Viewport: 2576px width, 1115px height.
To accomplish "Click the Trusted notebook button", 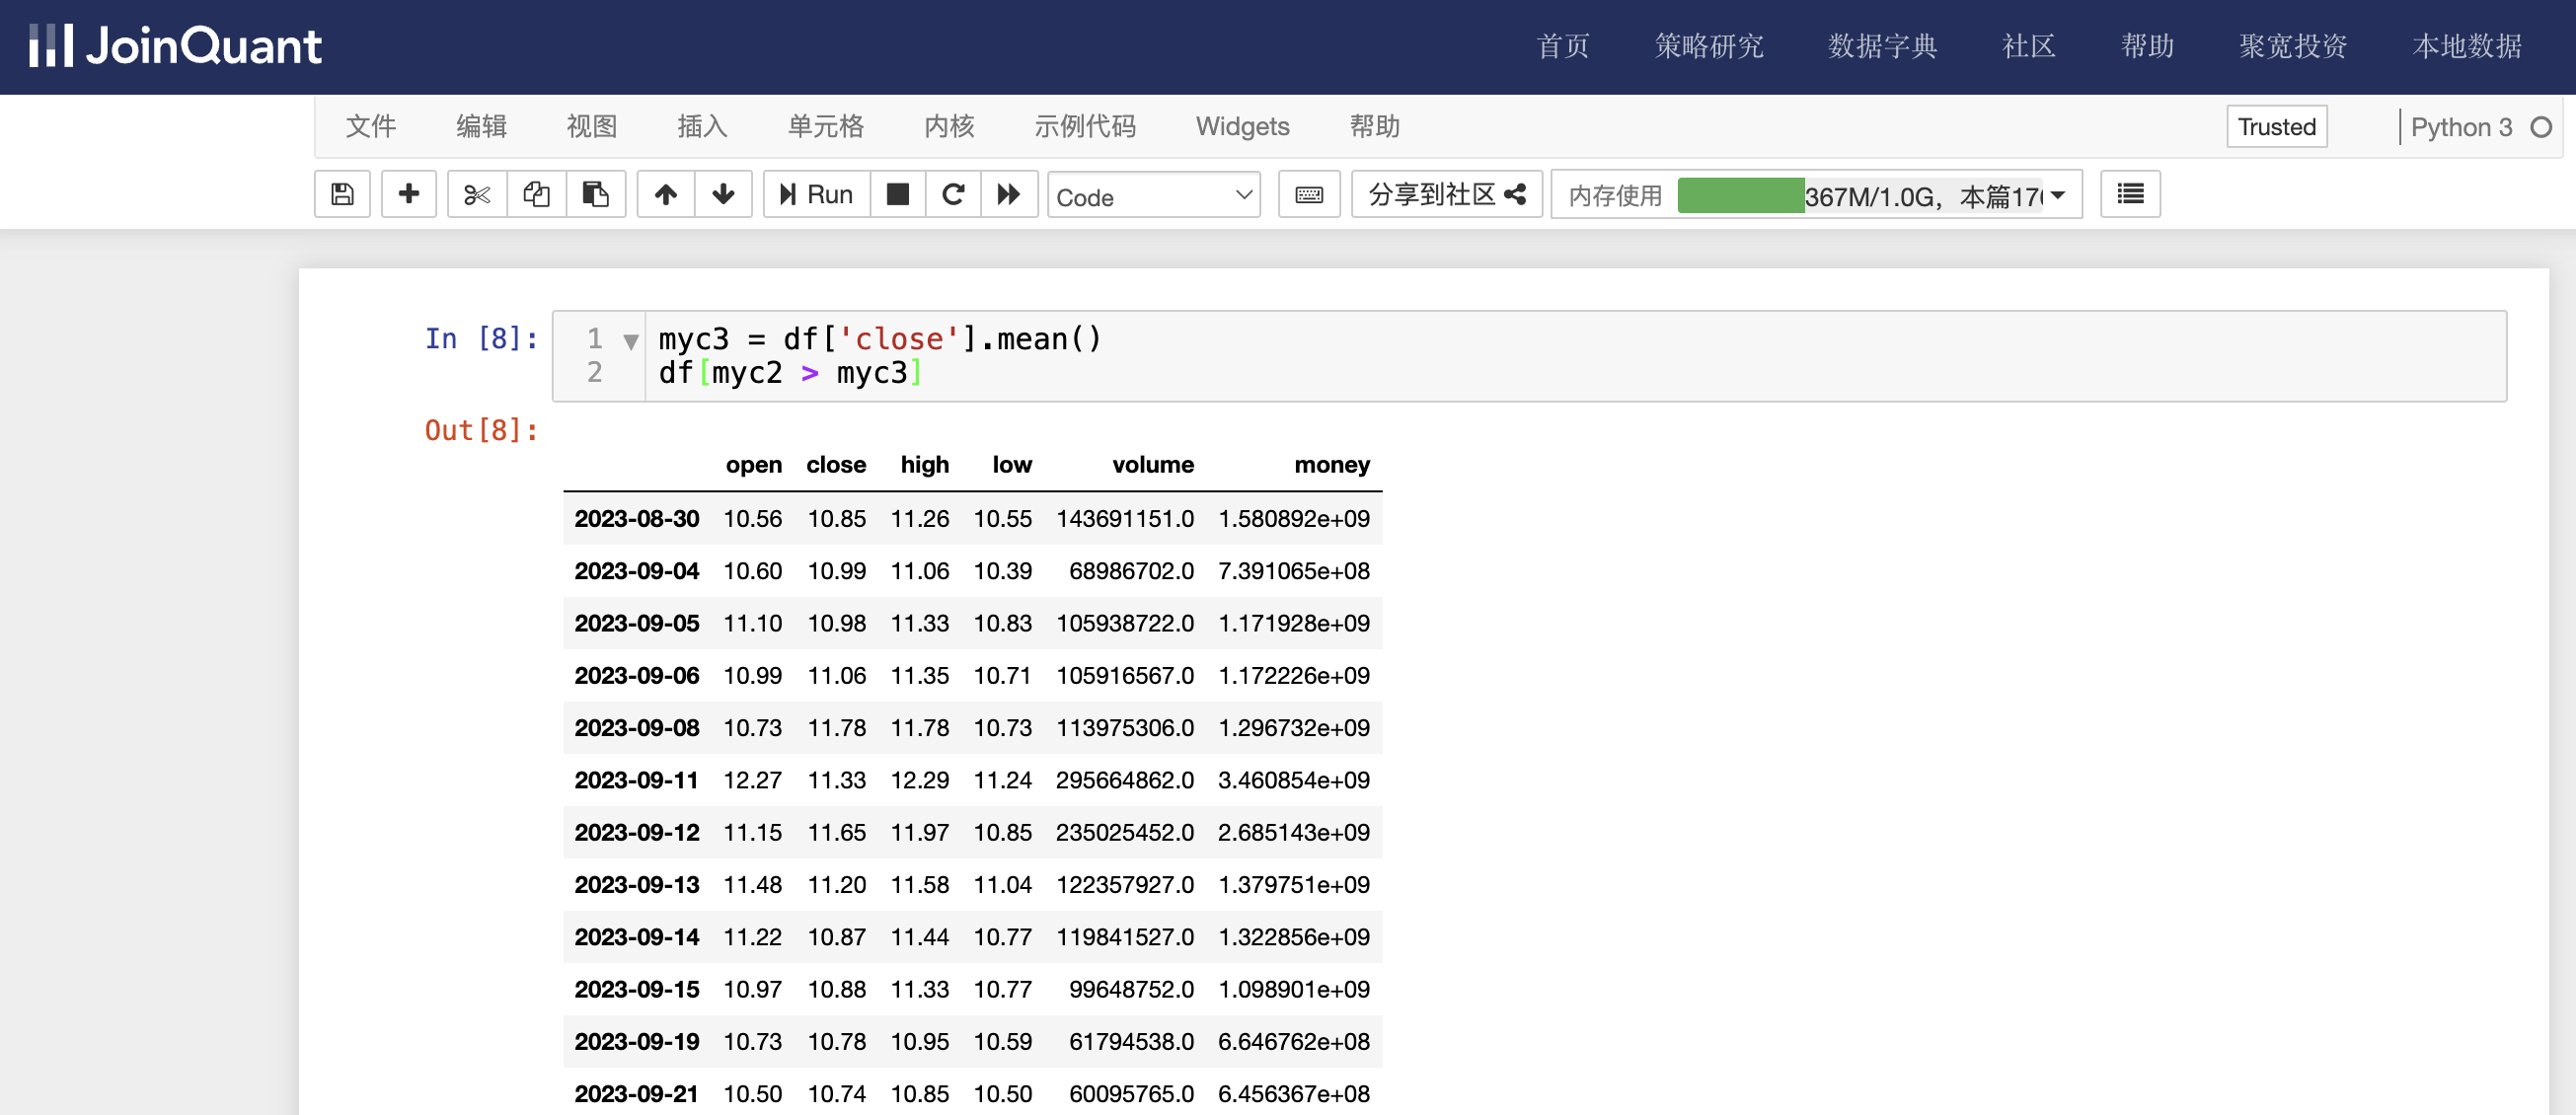I will (x=2276, y=127).
